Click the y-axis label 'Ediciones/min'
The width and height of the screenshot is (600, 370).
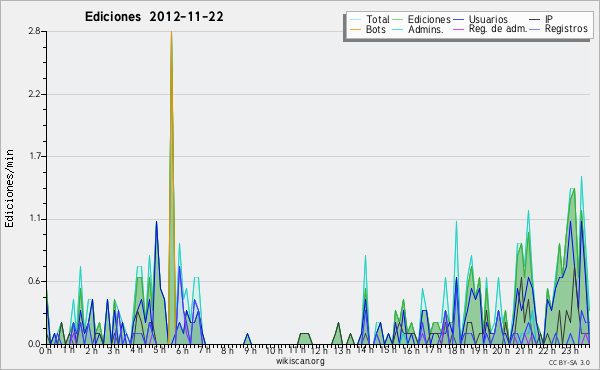point(9,188)
